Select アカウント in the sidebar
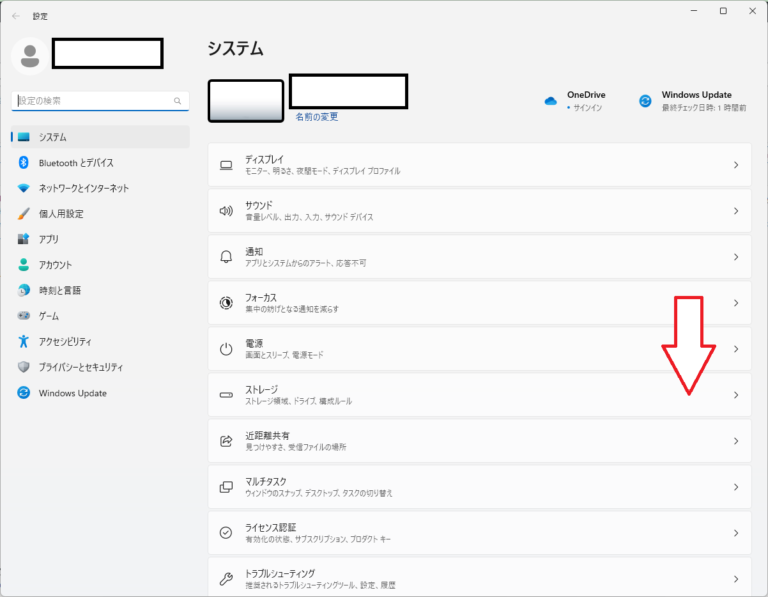This screenshot has width=768, height=597. click(x=55, y=265)
